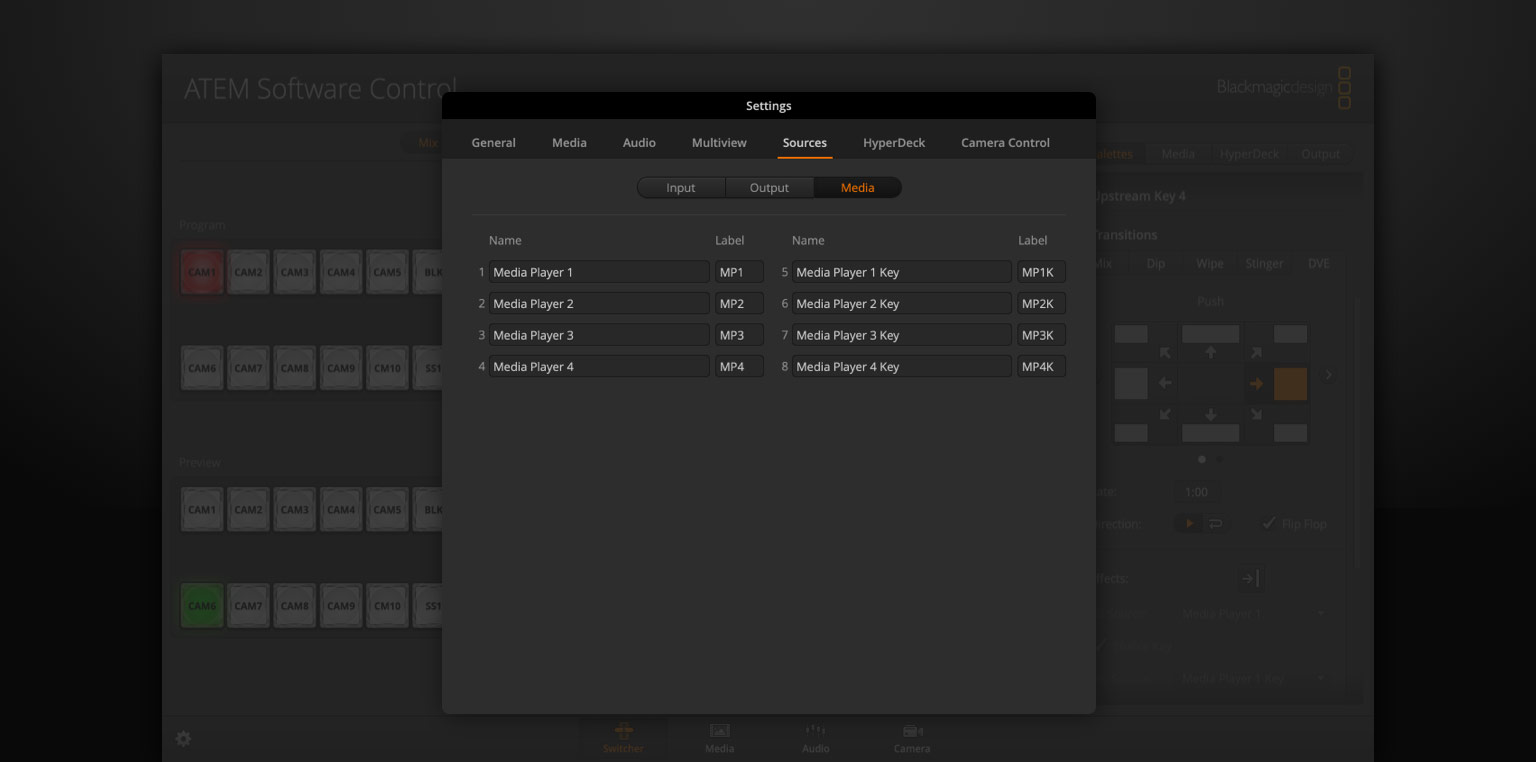1536x762 pixels.
Task: Click the Effects fill icon in the palette
Action: [1250, 578]
